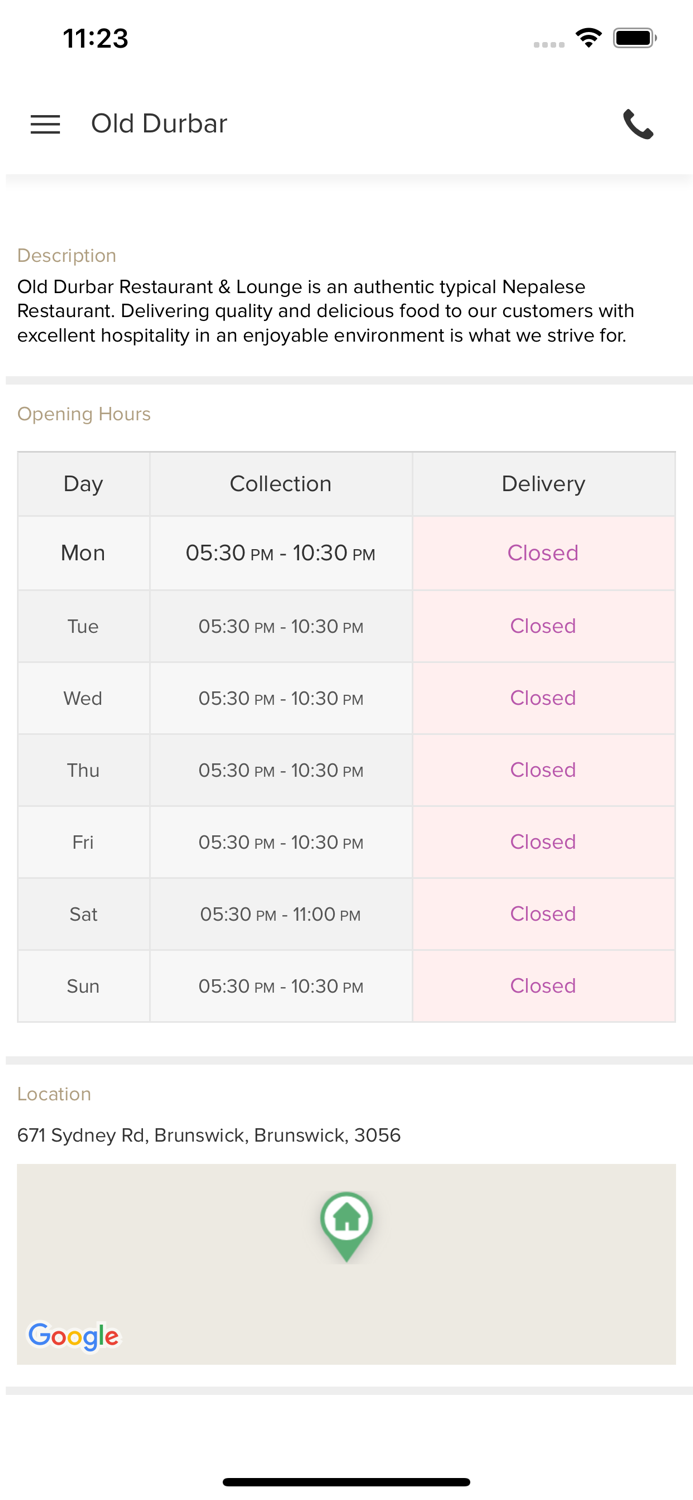The height and width of the screenshot is (1500, 693).
Task: Tap the green home map pin
Action: pos(346,1221)
